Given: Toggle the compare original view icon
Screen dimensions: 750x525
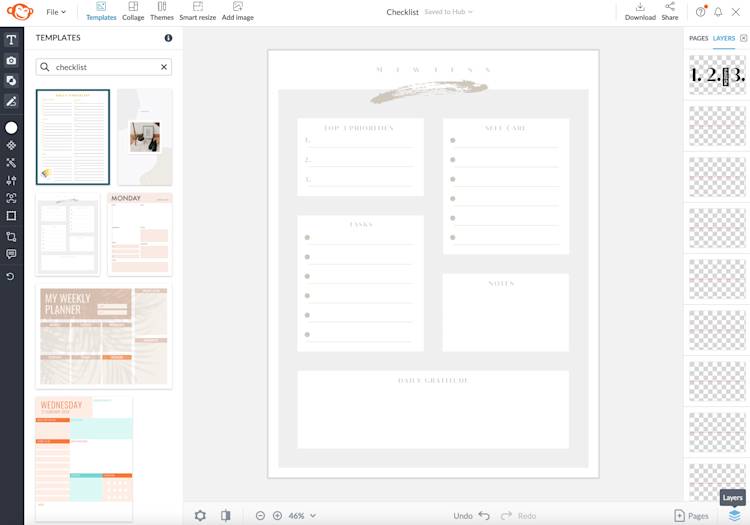Looking at the screenshot, I should coord(225,515).
